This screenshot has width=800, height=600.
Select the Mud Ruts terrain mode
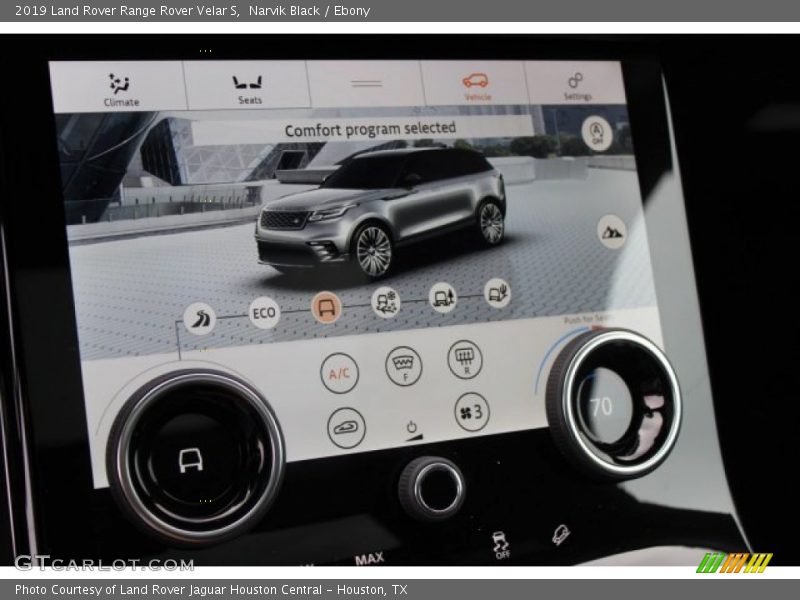coord(442,297)
